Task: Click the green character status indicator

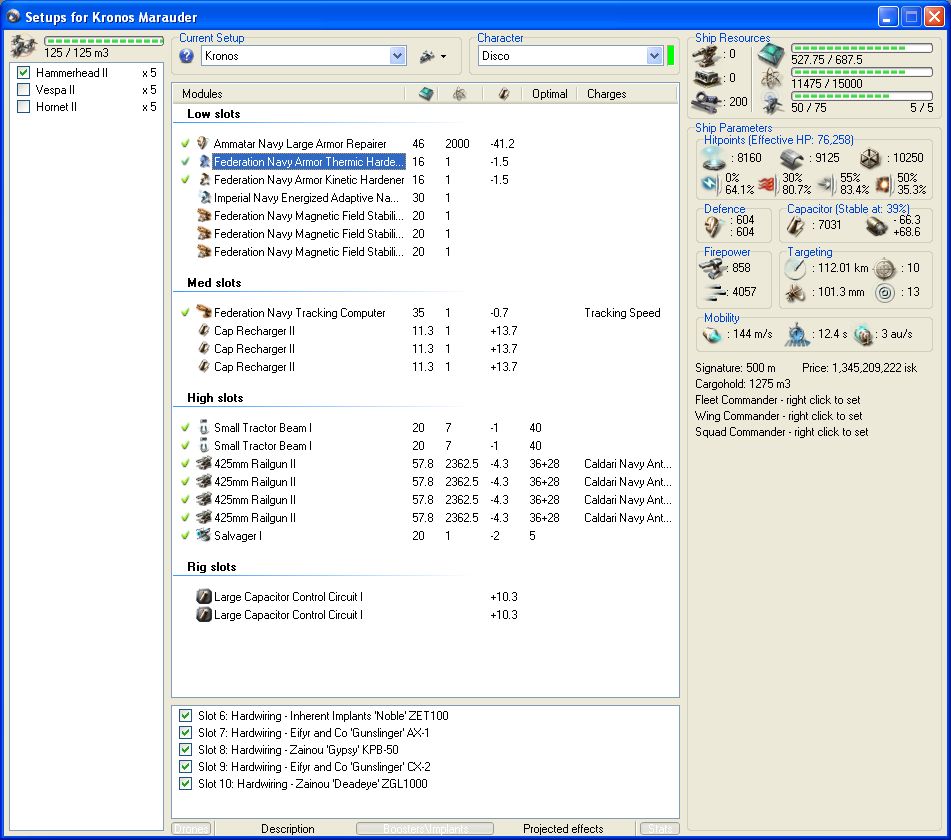Action: [670, 56]
